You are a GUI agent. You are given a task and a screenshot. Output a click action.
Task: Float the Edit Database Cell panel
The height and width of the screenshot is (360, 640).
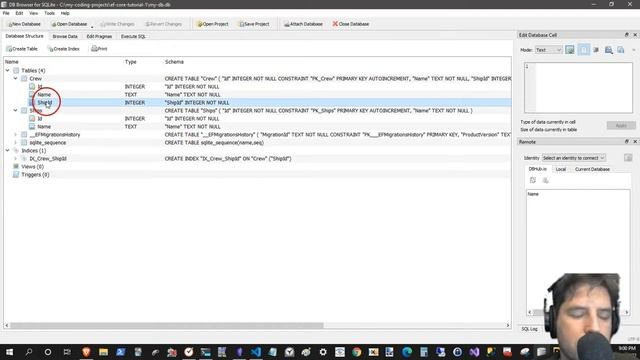[x=627, y=35]
